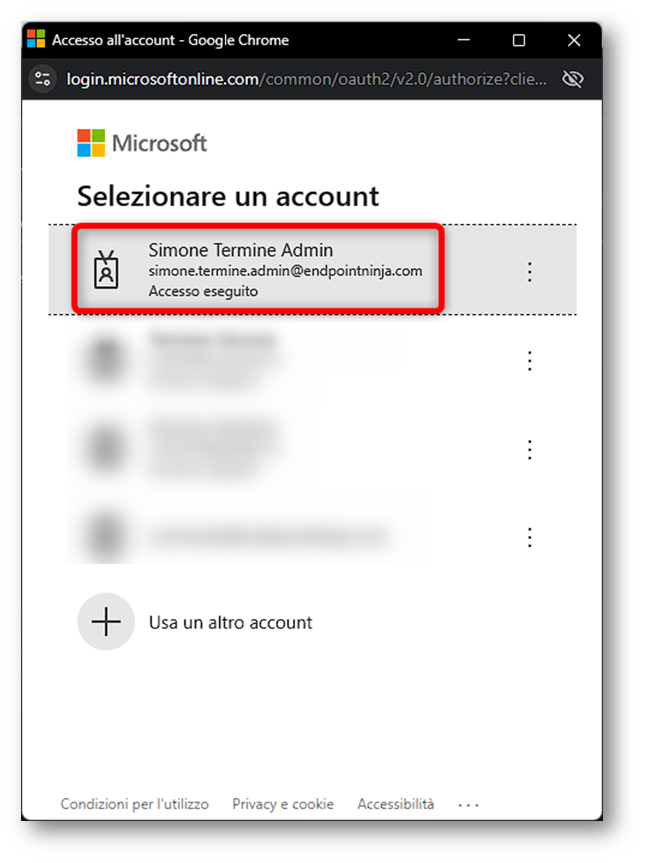Viewport: 645px width, 863px height.
Task: Open options menu for Simone Termine Admin
Action: point(529,272)
